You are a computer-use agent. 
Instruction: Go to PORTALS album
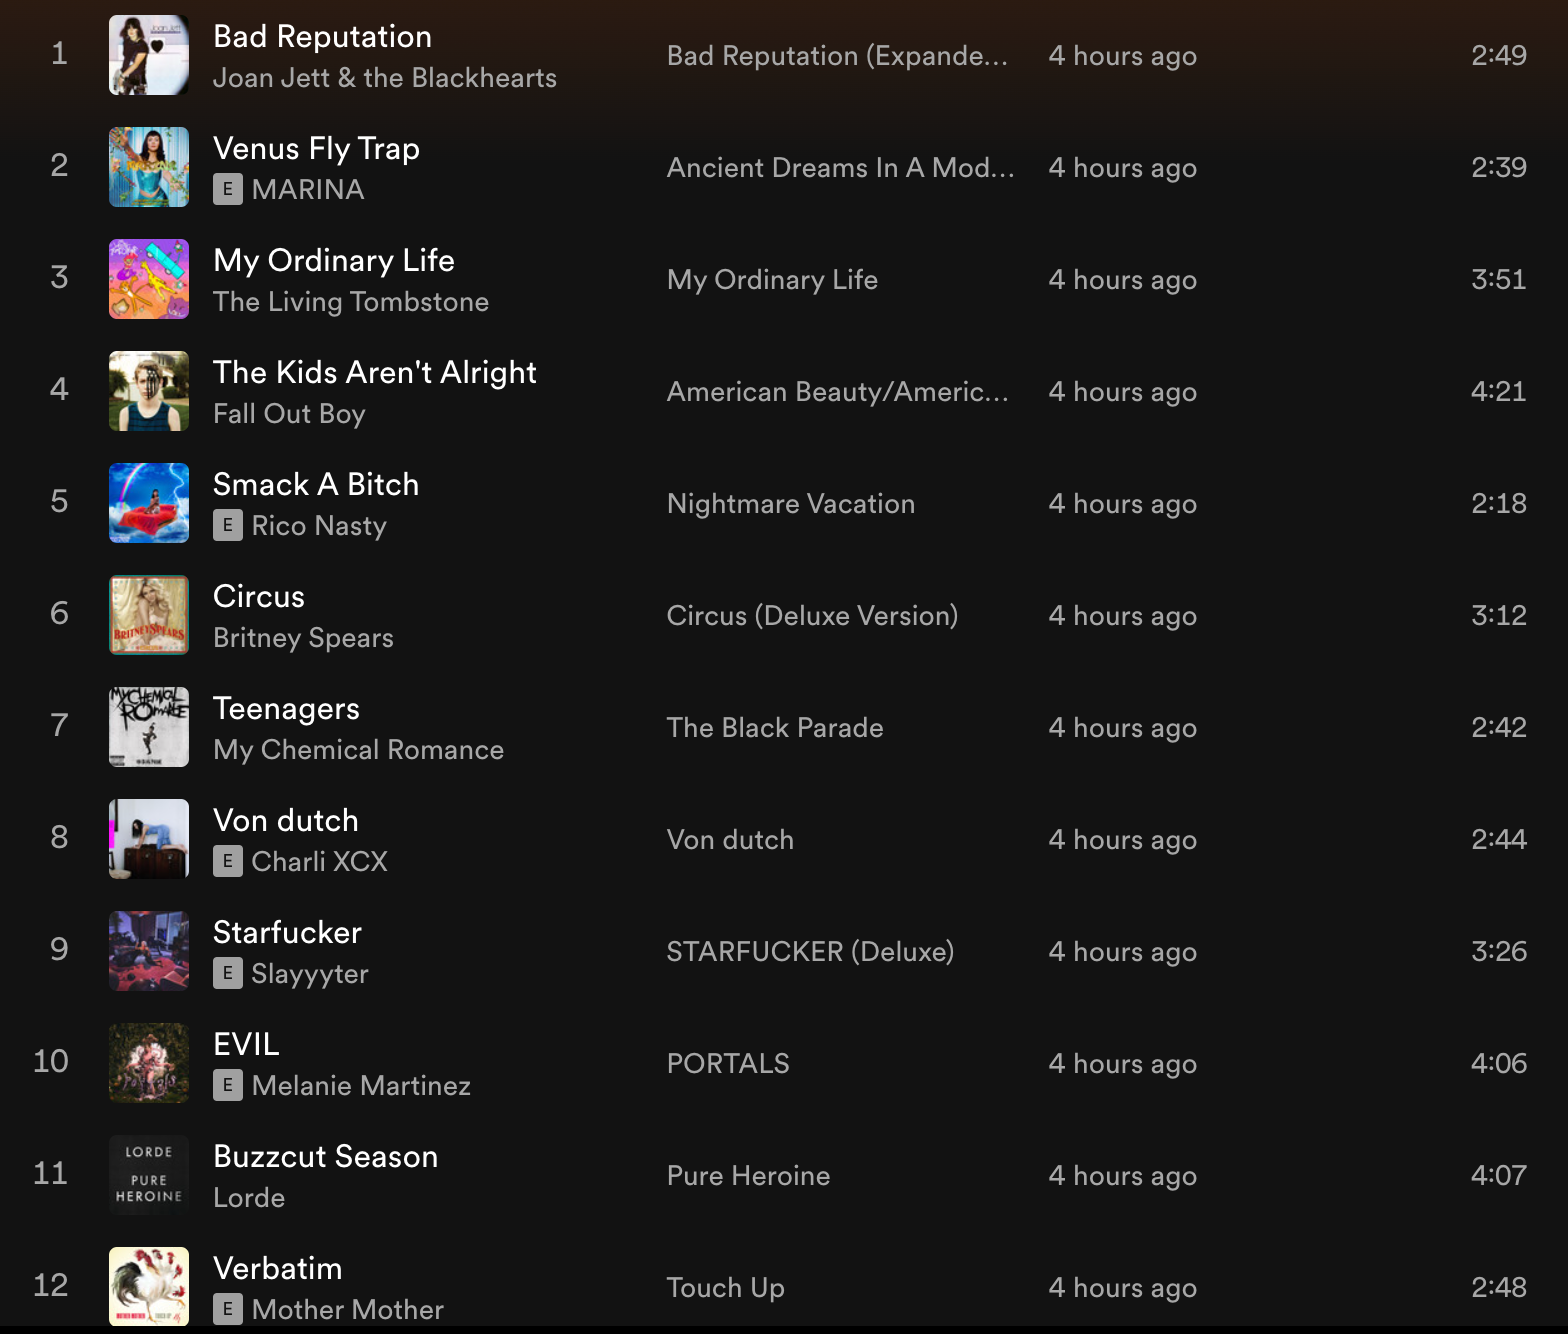(728, 1063)
